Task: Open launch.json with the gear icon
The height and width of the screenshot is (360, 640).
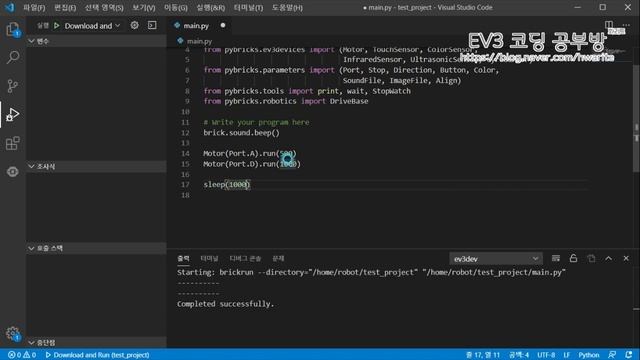Action: [134, 25]
